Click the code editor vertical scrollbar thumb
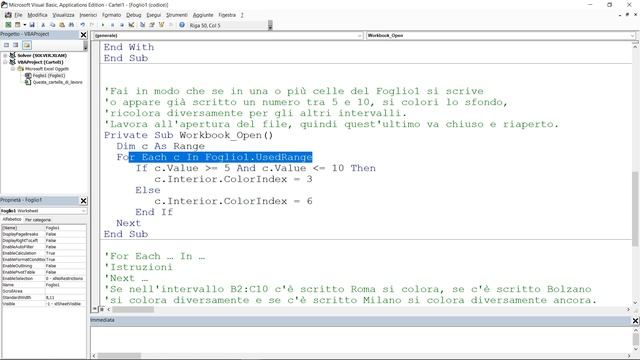This screenshot has height=360, width=640. pyautogui.click(x=635, y=209)
